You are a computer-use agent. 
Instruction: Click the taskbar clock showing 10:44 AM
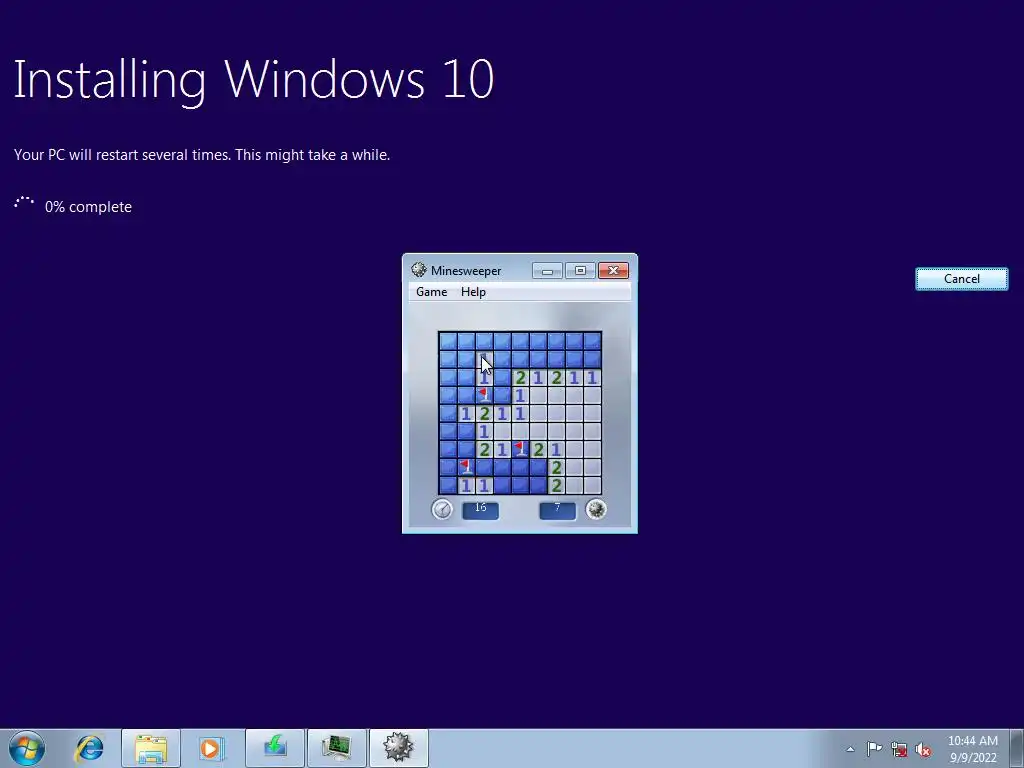[x=972, y=748]
